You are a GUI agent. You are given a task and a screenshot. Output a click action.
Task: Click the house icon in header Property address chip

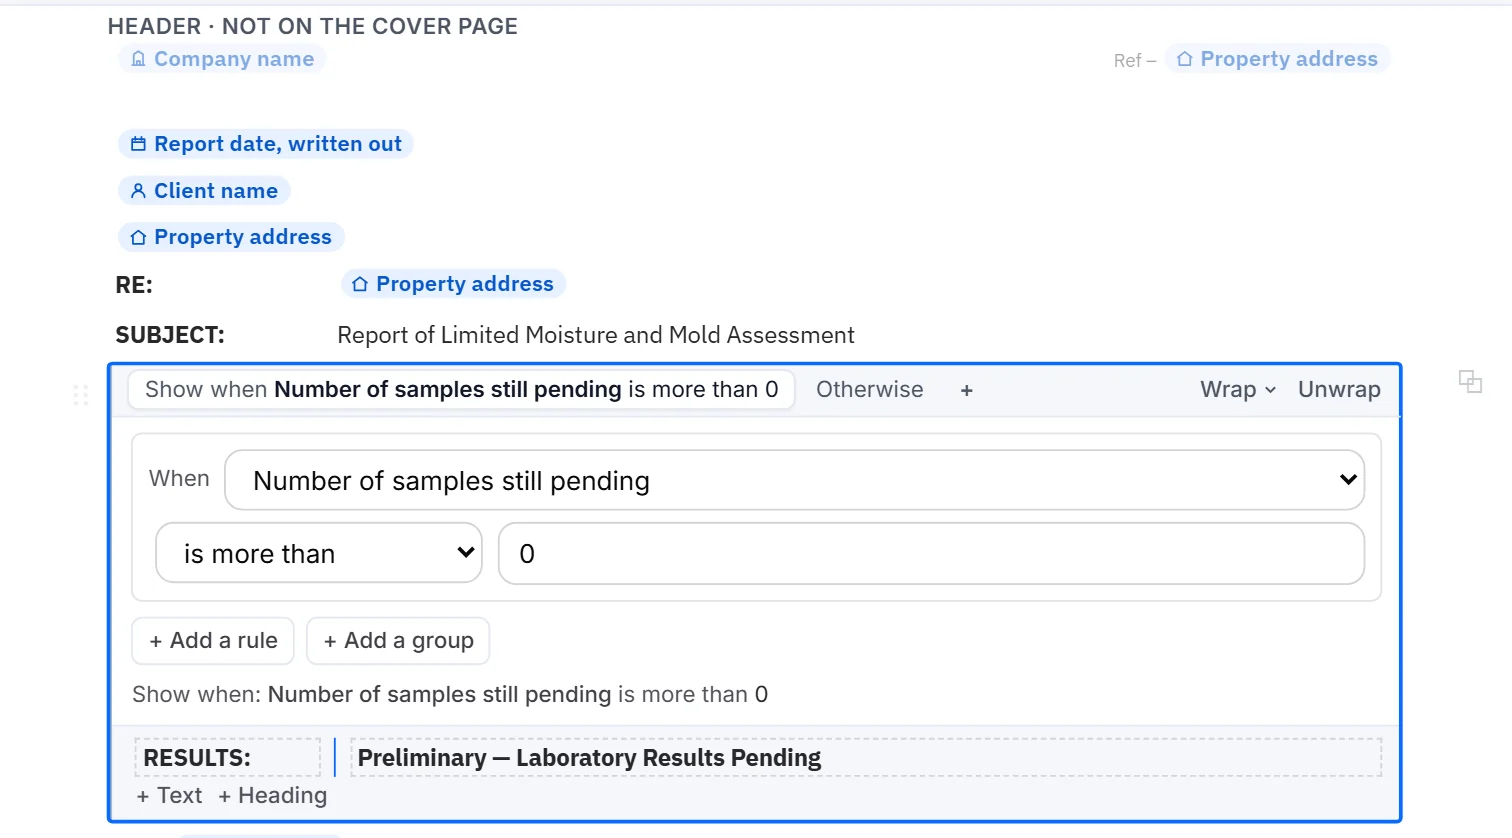coord(1184,59)
